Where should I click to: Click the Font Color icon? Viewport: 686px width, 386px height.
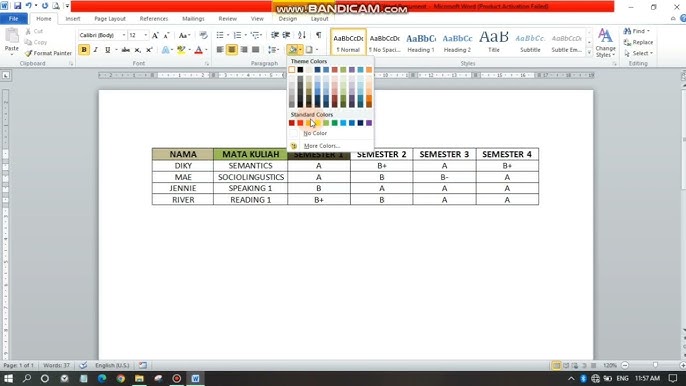(199, 50)
